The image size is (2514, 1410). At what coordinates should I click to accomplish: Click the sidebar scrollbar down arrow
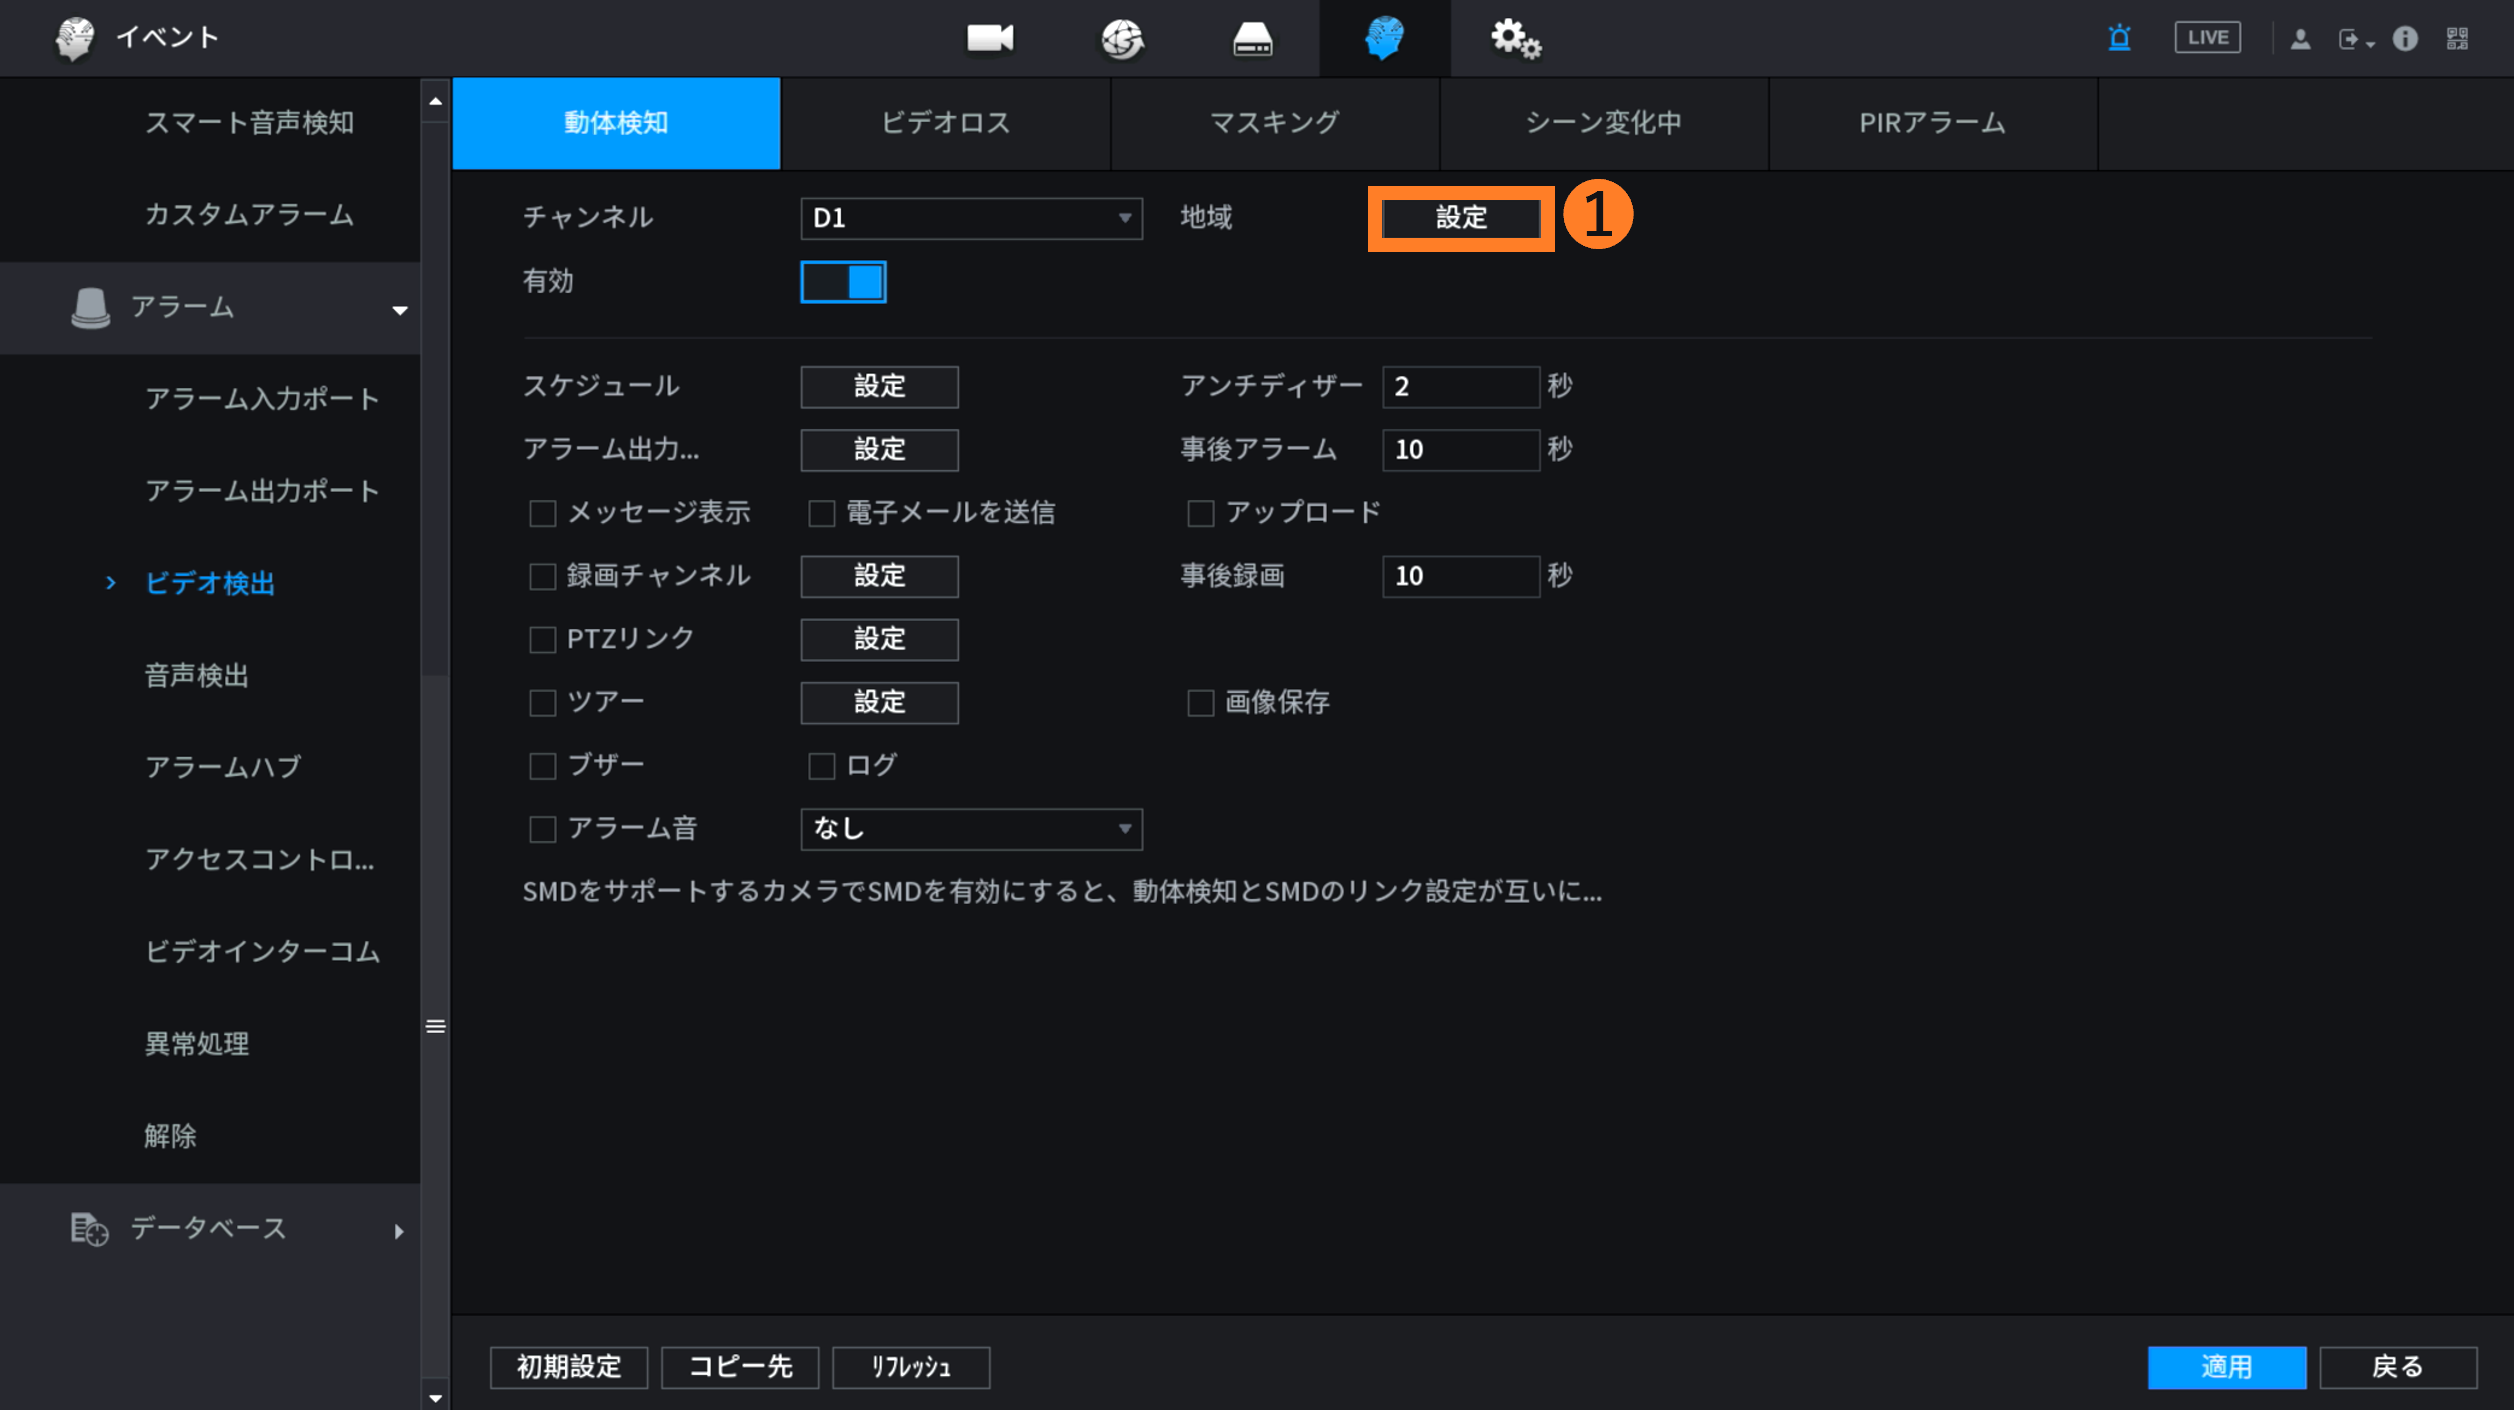tap(435, 1397)
